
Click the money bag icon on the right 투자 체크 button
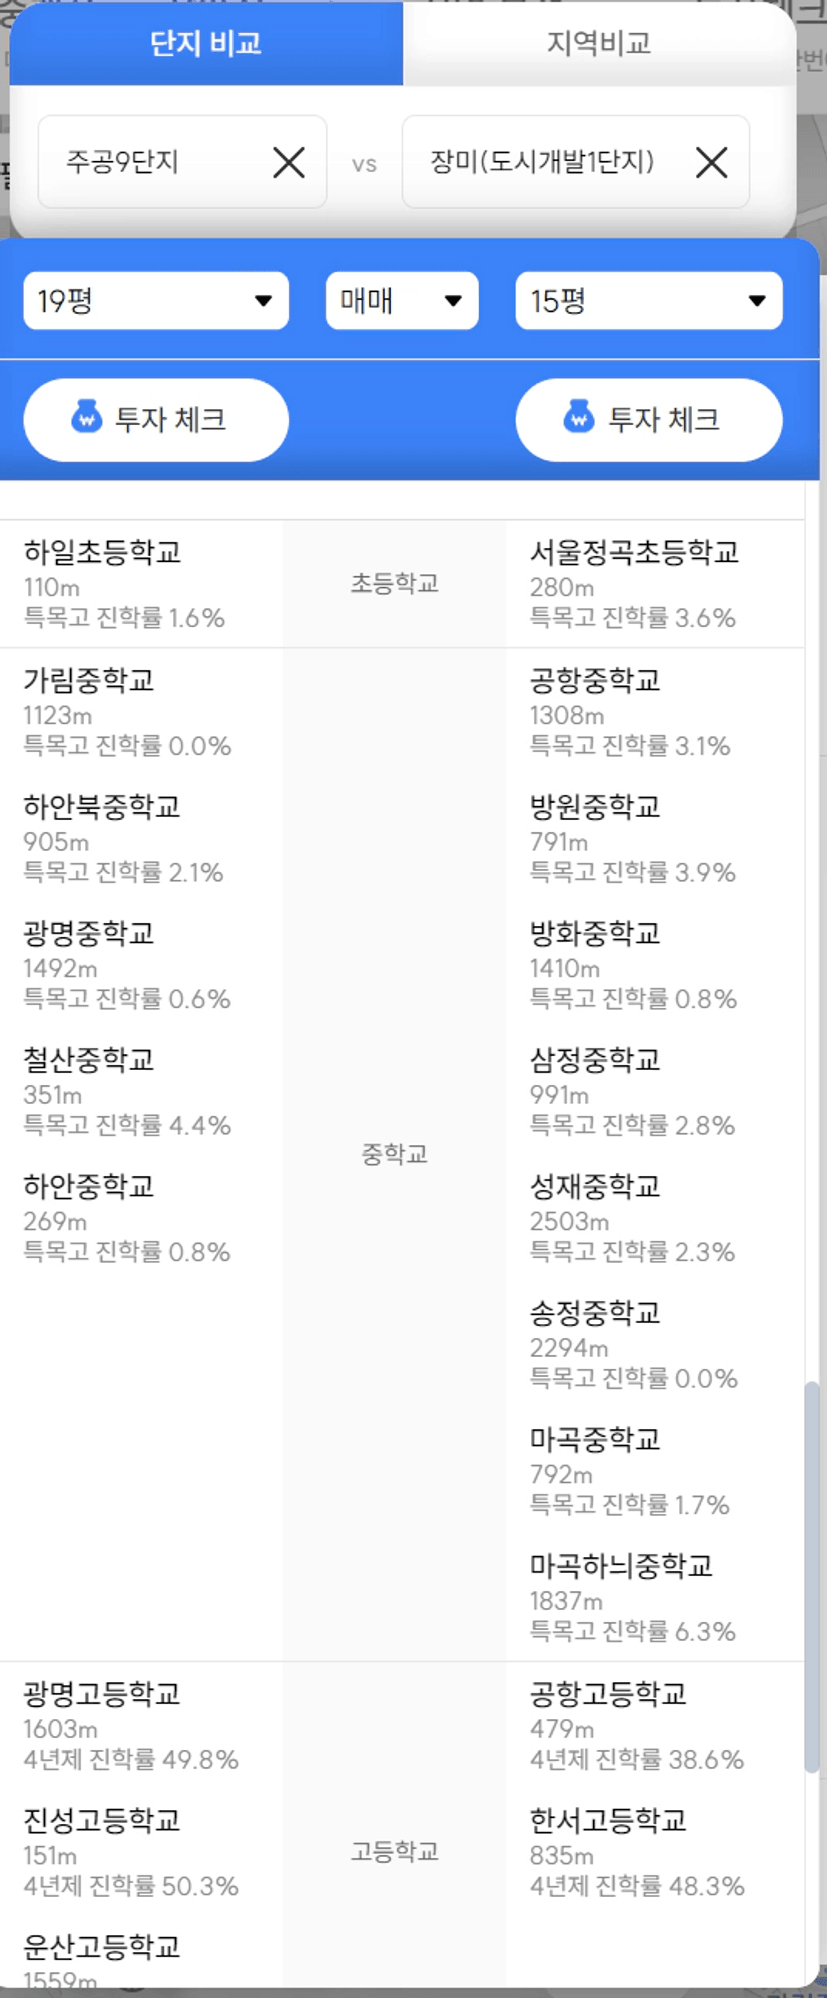[x=579, y=418]
